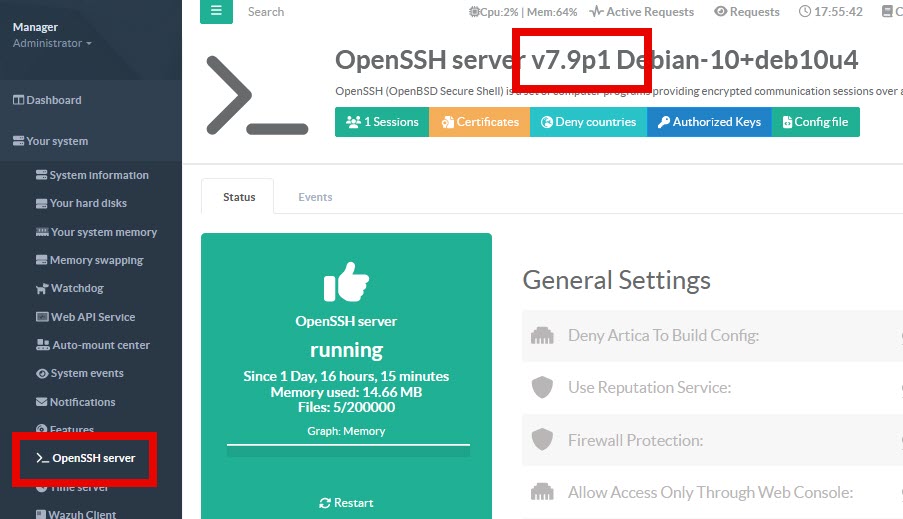Click the Requests eye icon
The width and height of the screenshot is (903, 519).
click(x=720, y=12)
